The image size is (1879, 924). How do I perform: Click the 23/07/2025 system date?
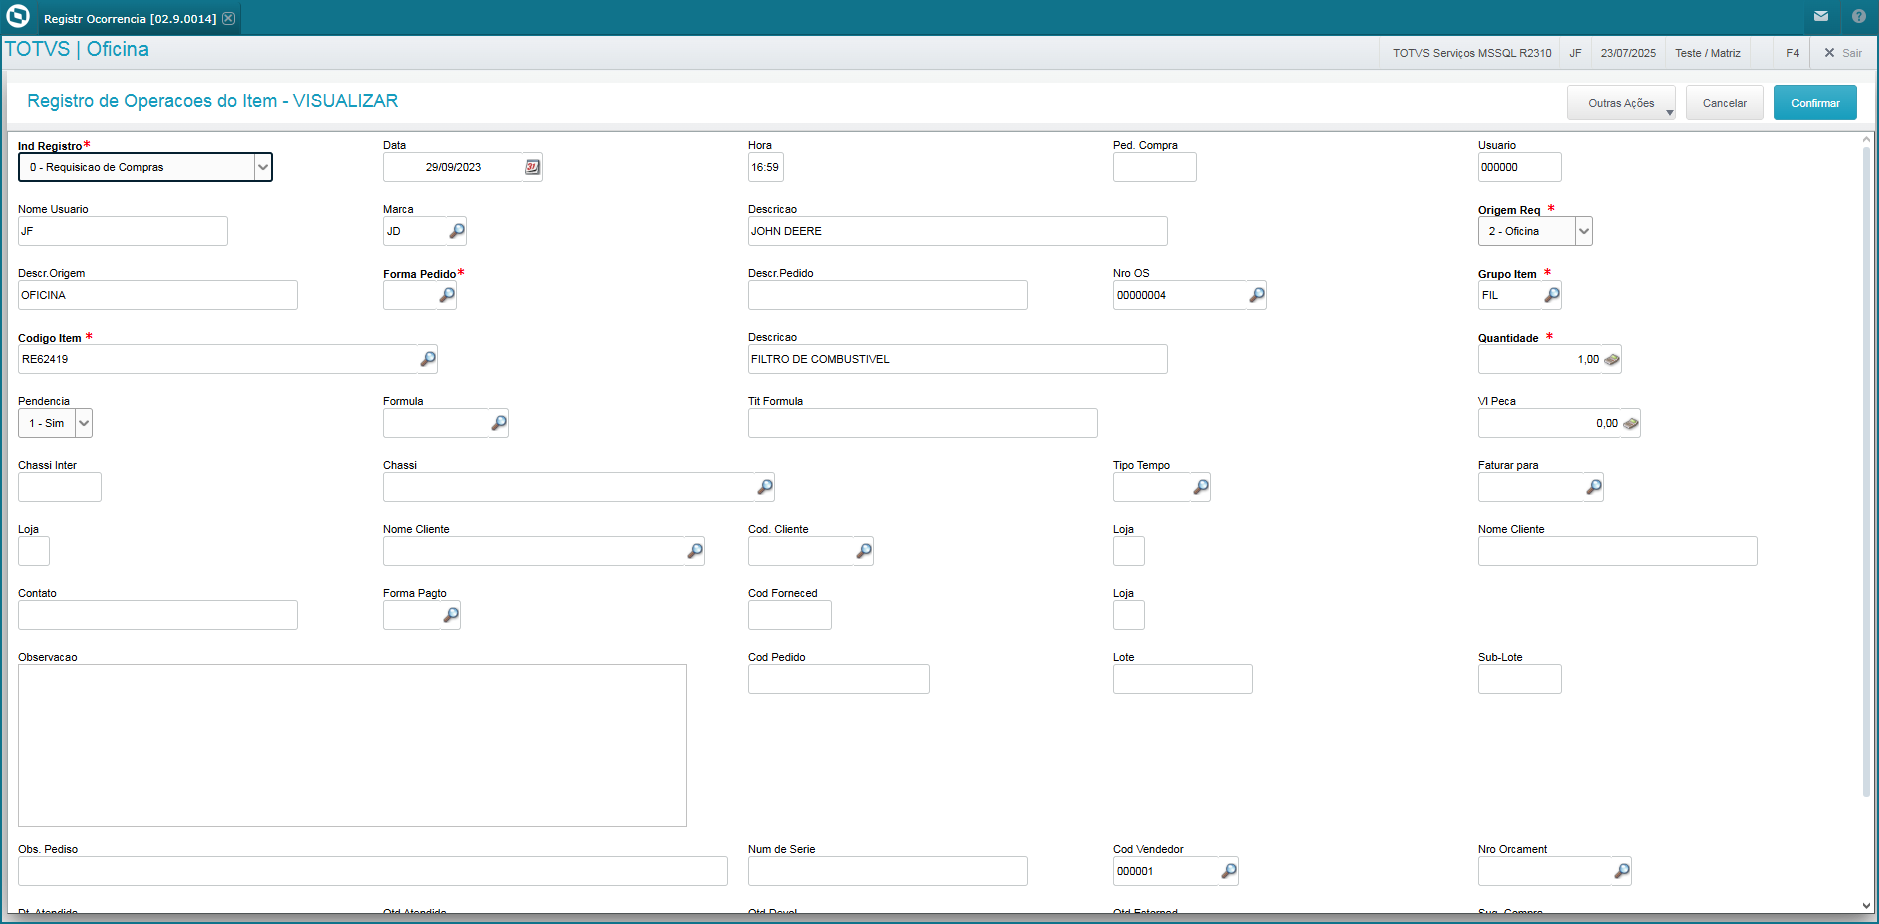point(1628,53)
